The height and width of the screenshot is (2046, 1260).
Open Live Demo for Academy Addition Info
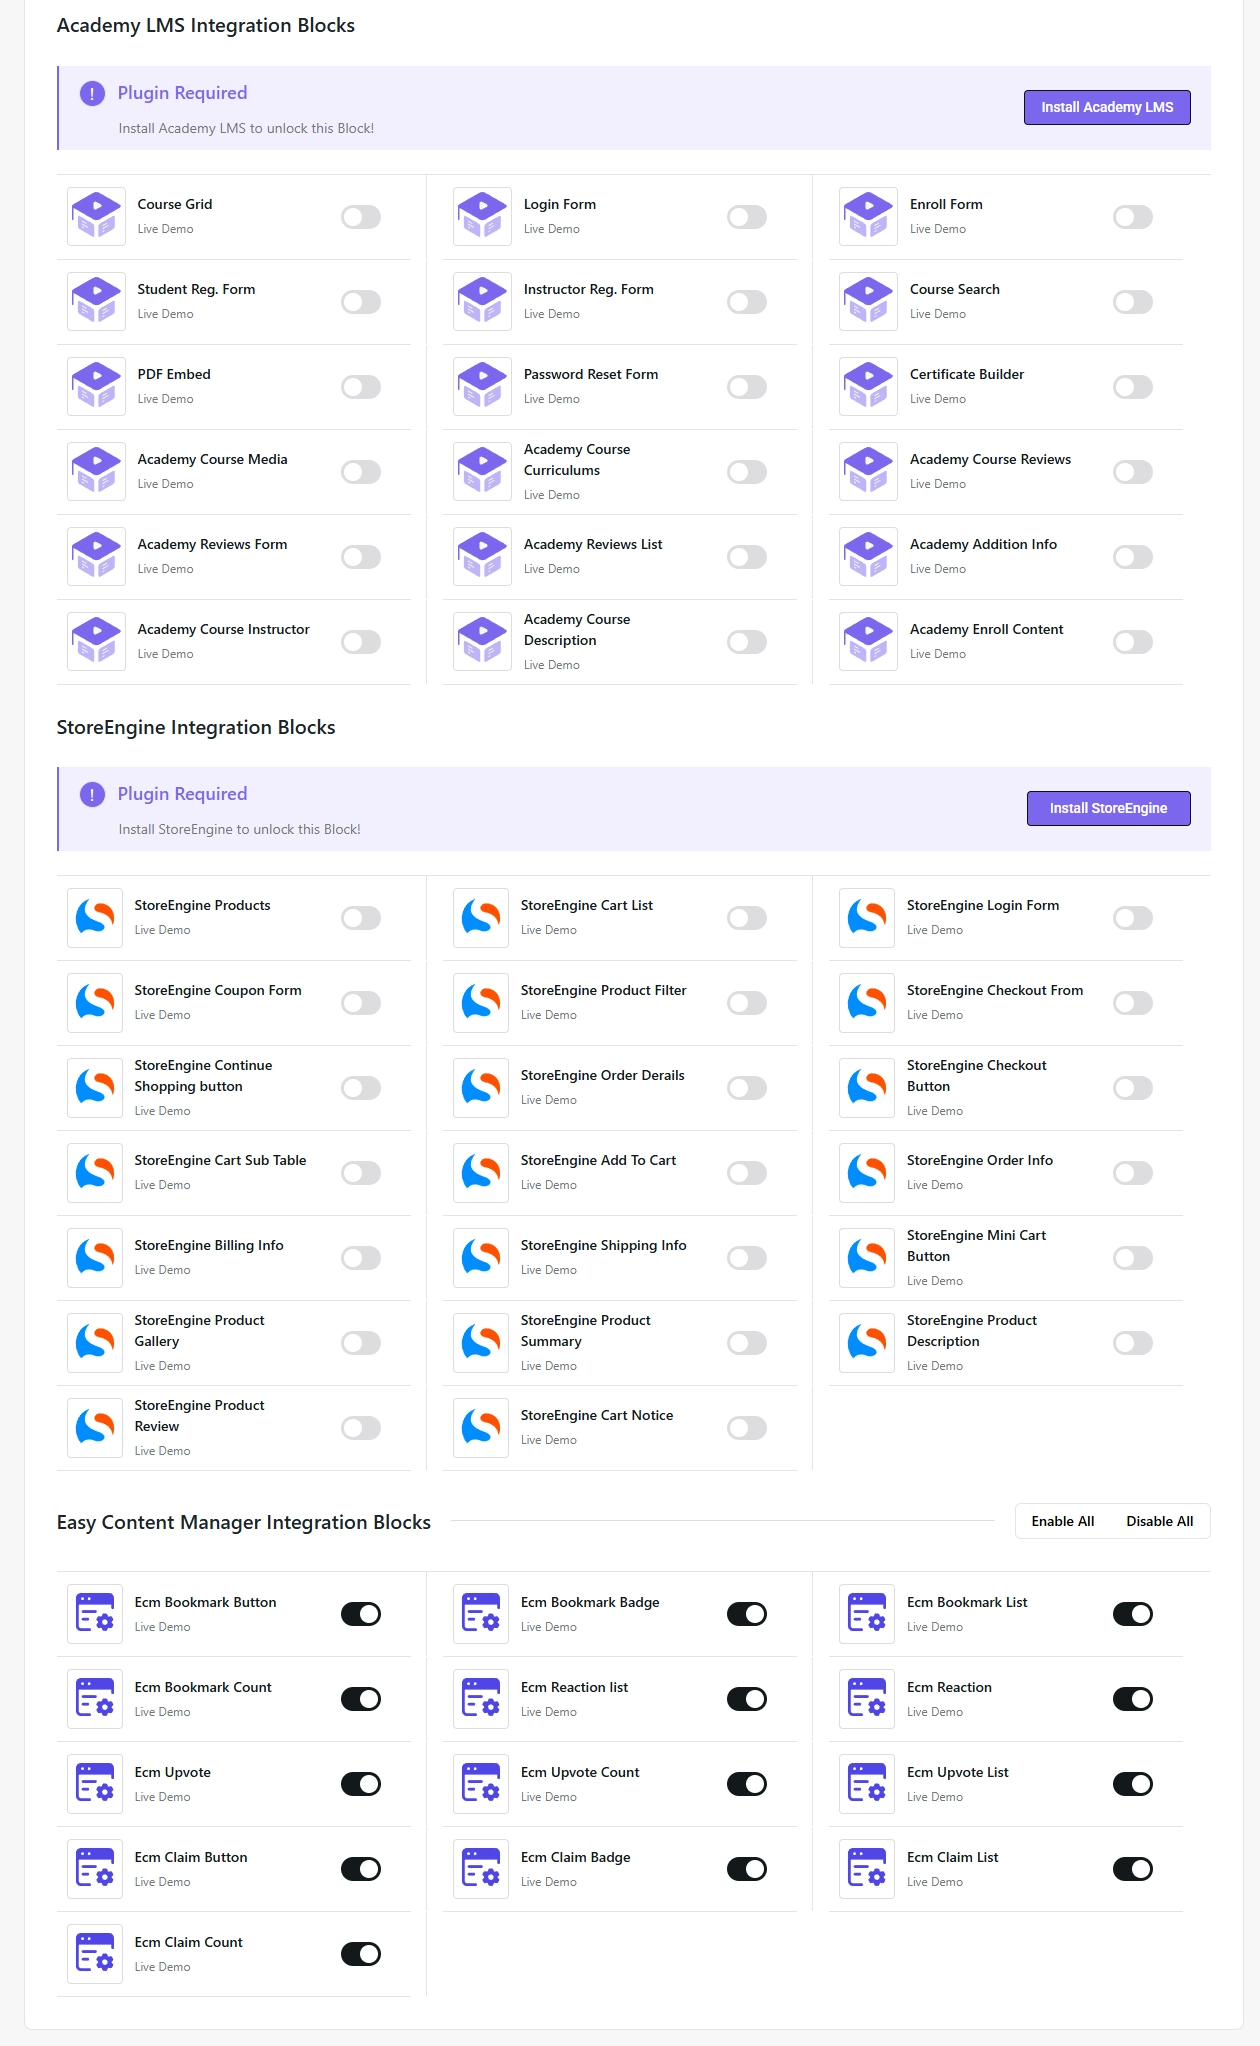pyautogui.click(x=938, y=569)
